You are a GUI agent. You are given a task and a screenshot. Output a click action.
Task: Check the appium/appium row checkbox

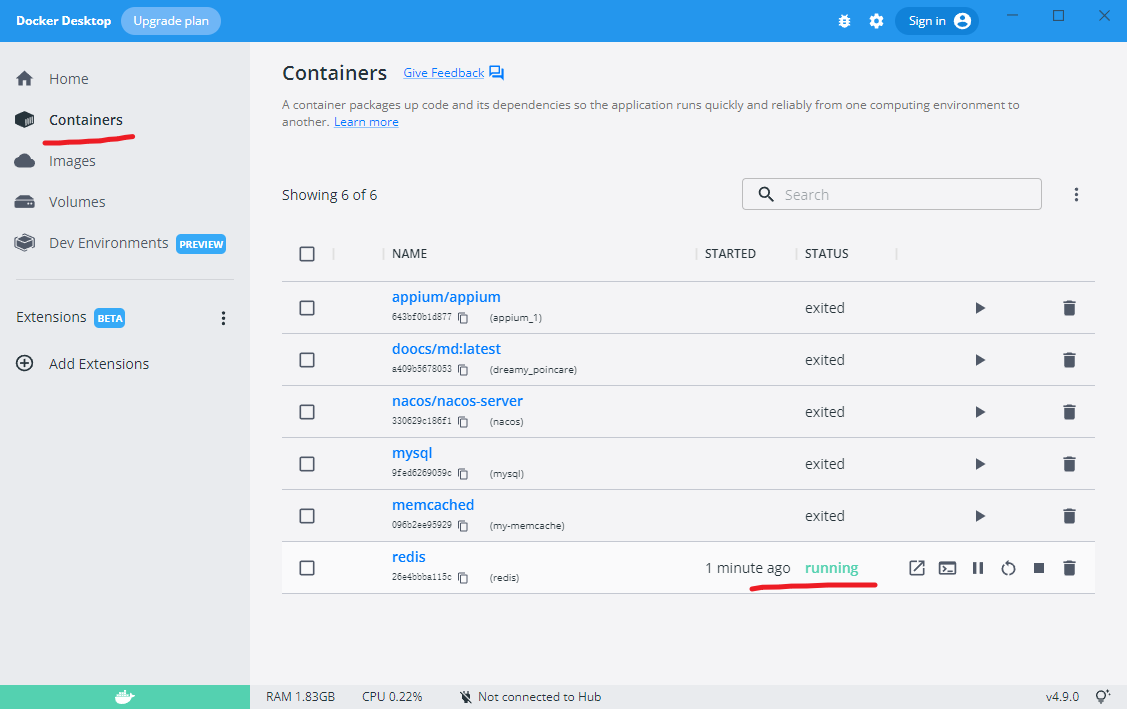(307, 308)
